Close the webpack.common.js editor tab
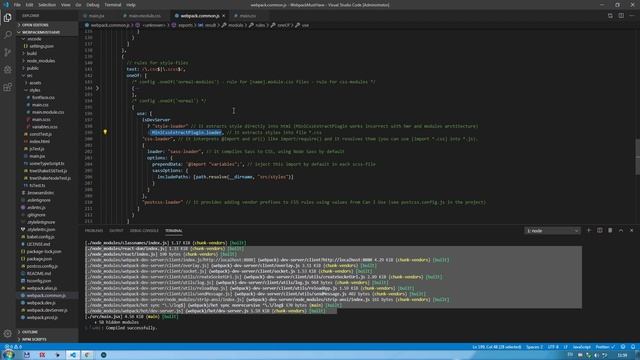Viewport: 640px width, 360px height. tap(224, 16)
